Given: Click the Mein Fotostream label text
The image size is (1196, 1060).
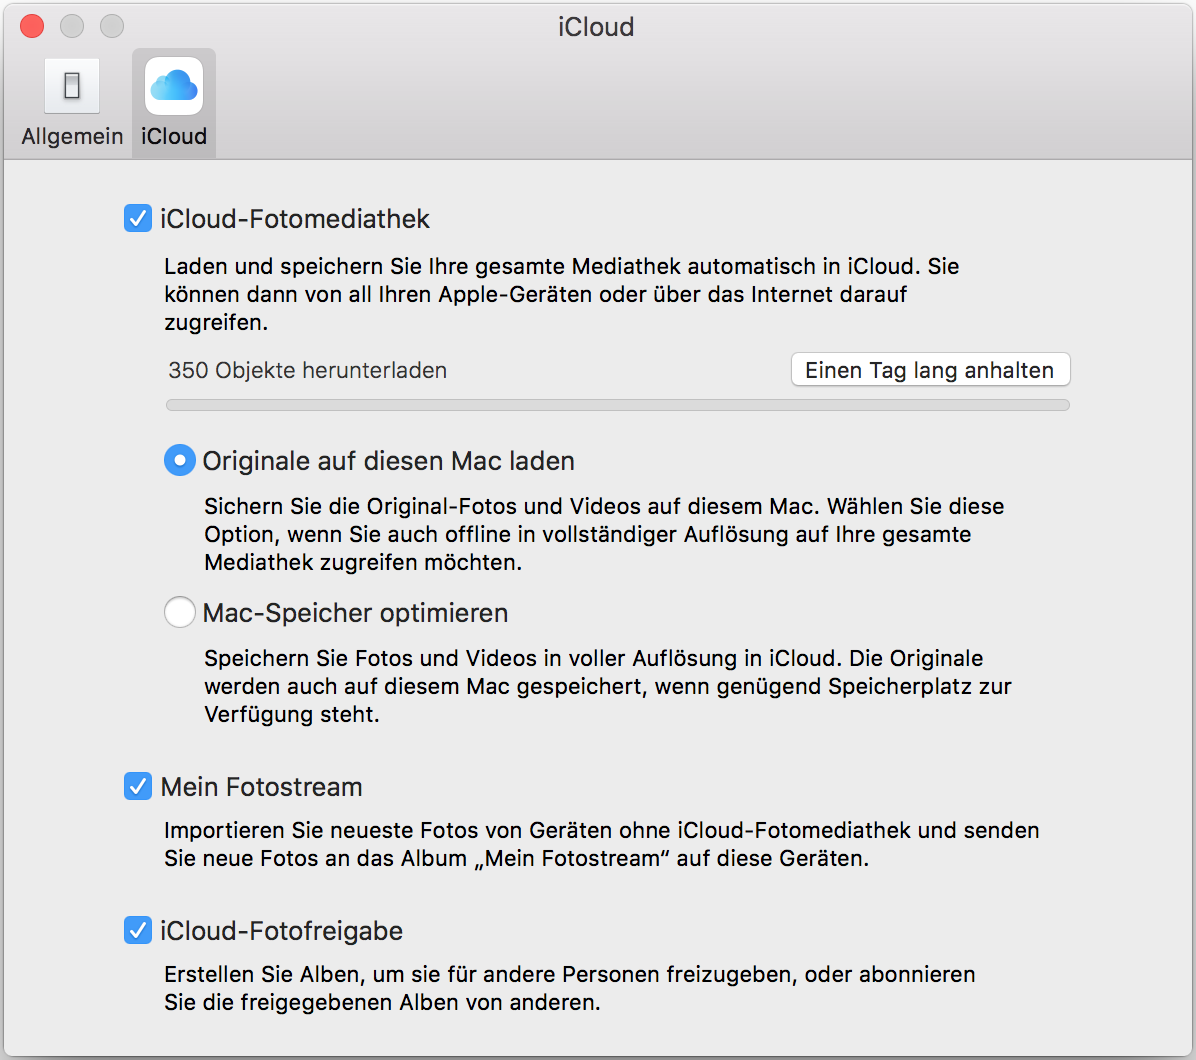Looking at the screenshot, I should tap(262, 787).
